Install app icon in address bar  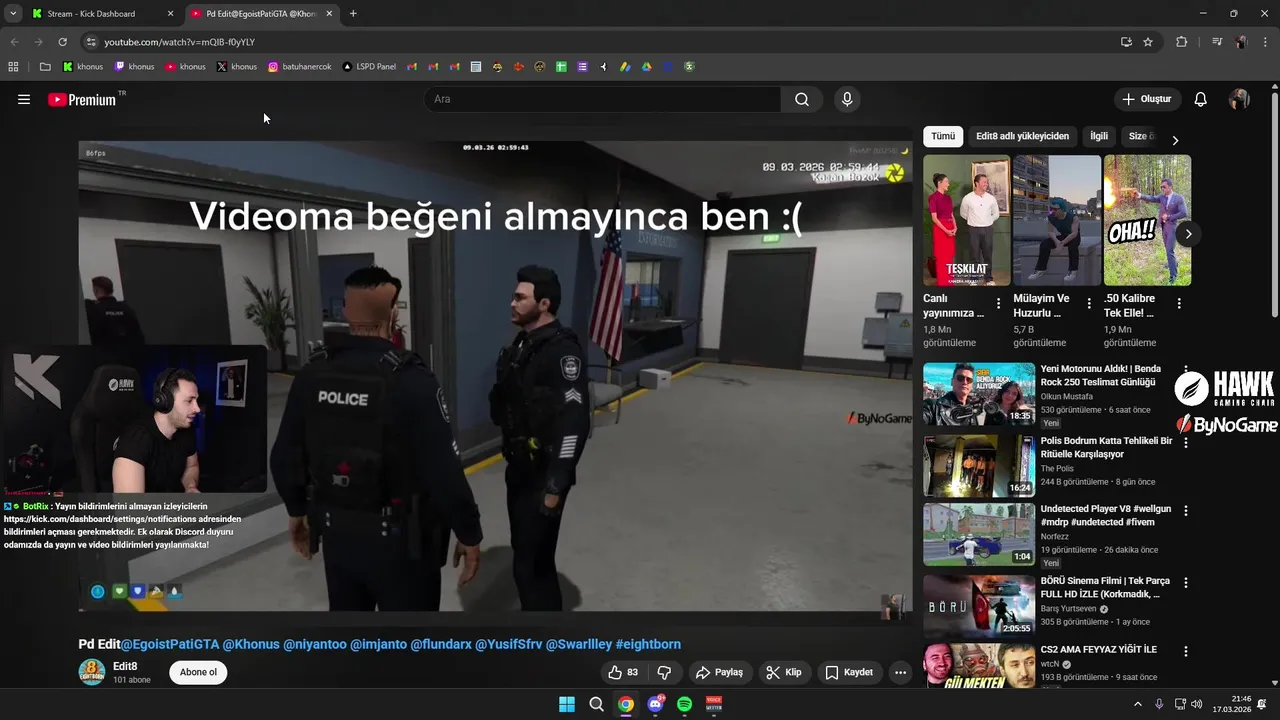coord(1126,42)
